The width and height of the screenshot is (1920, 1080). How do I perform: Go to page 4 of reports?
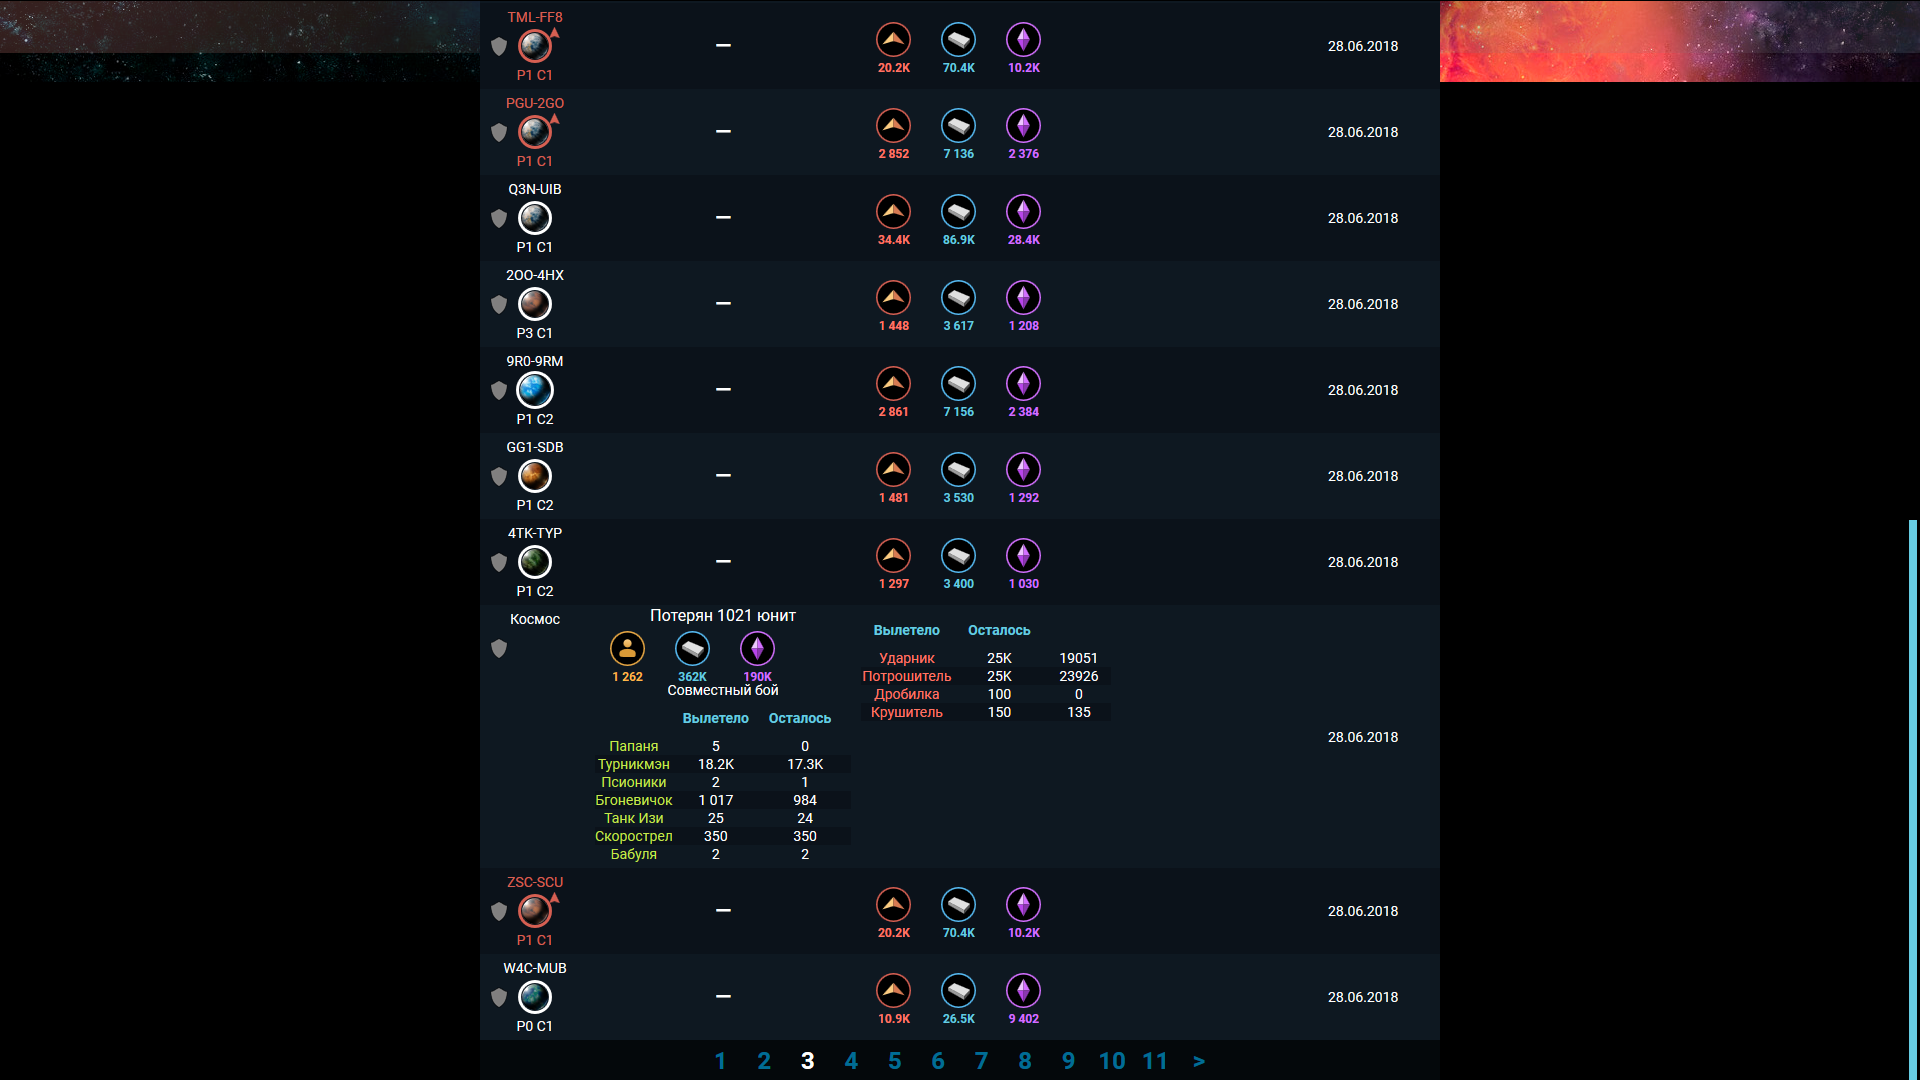coord(851,1061)
